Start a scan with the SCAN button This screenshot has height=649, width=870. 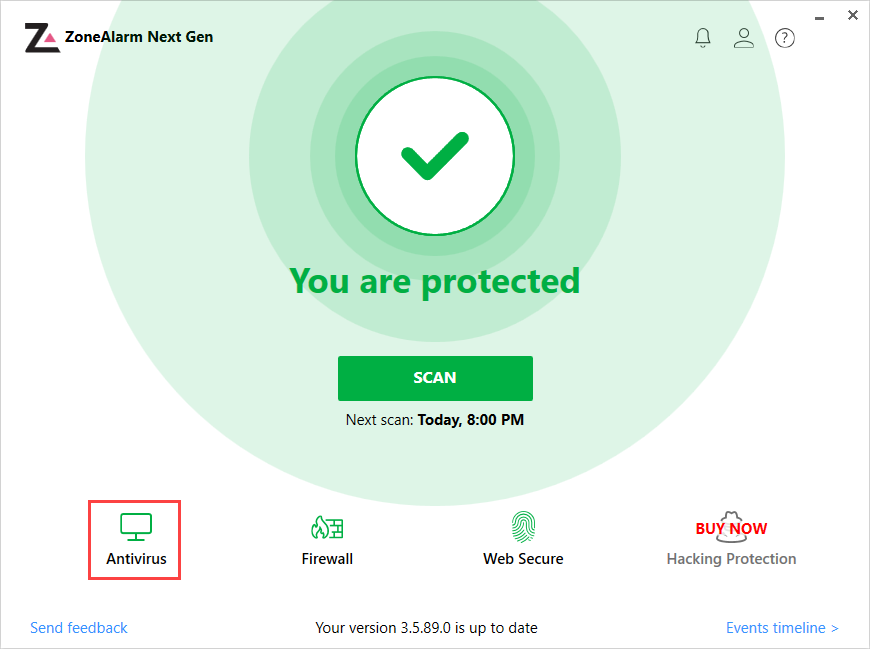click(x=435, y=378)
